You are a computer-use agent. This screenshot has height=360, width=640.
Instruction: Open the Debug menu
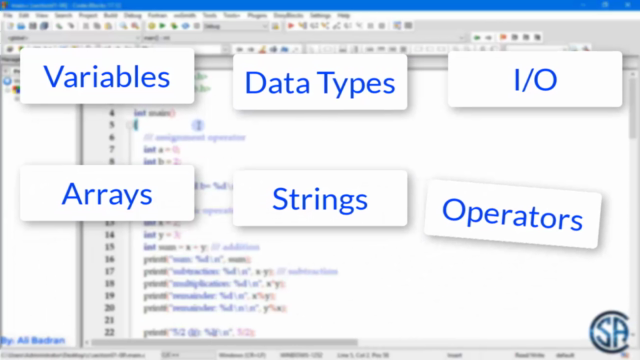[x=133, y=16]
